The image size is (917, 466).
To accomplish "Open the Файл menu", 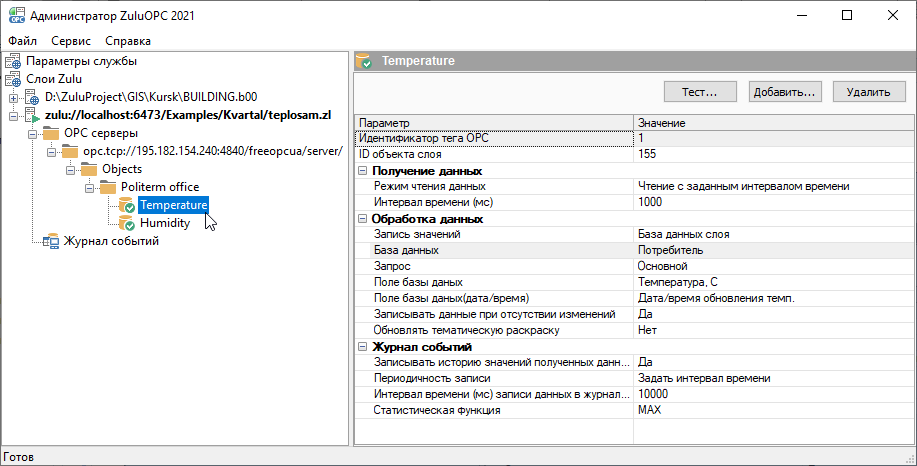I will point(20,41).
